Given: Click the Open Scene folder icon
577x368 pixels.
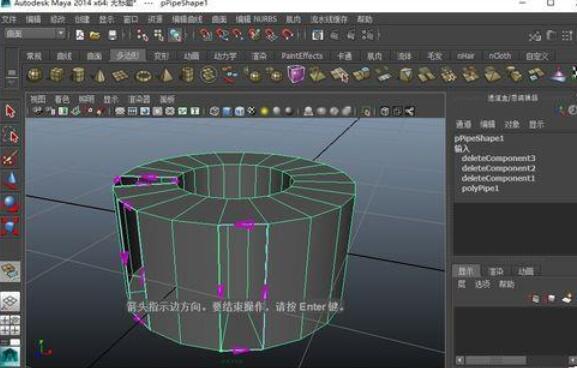Looking at the screenshot, I should (95, 35).
